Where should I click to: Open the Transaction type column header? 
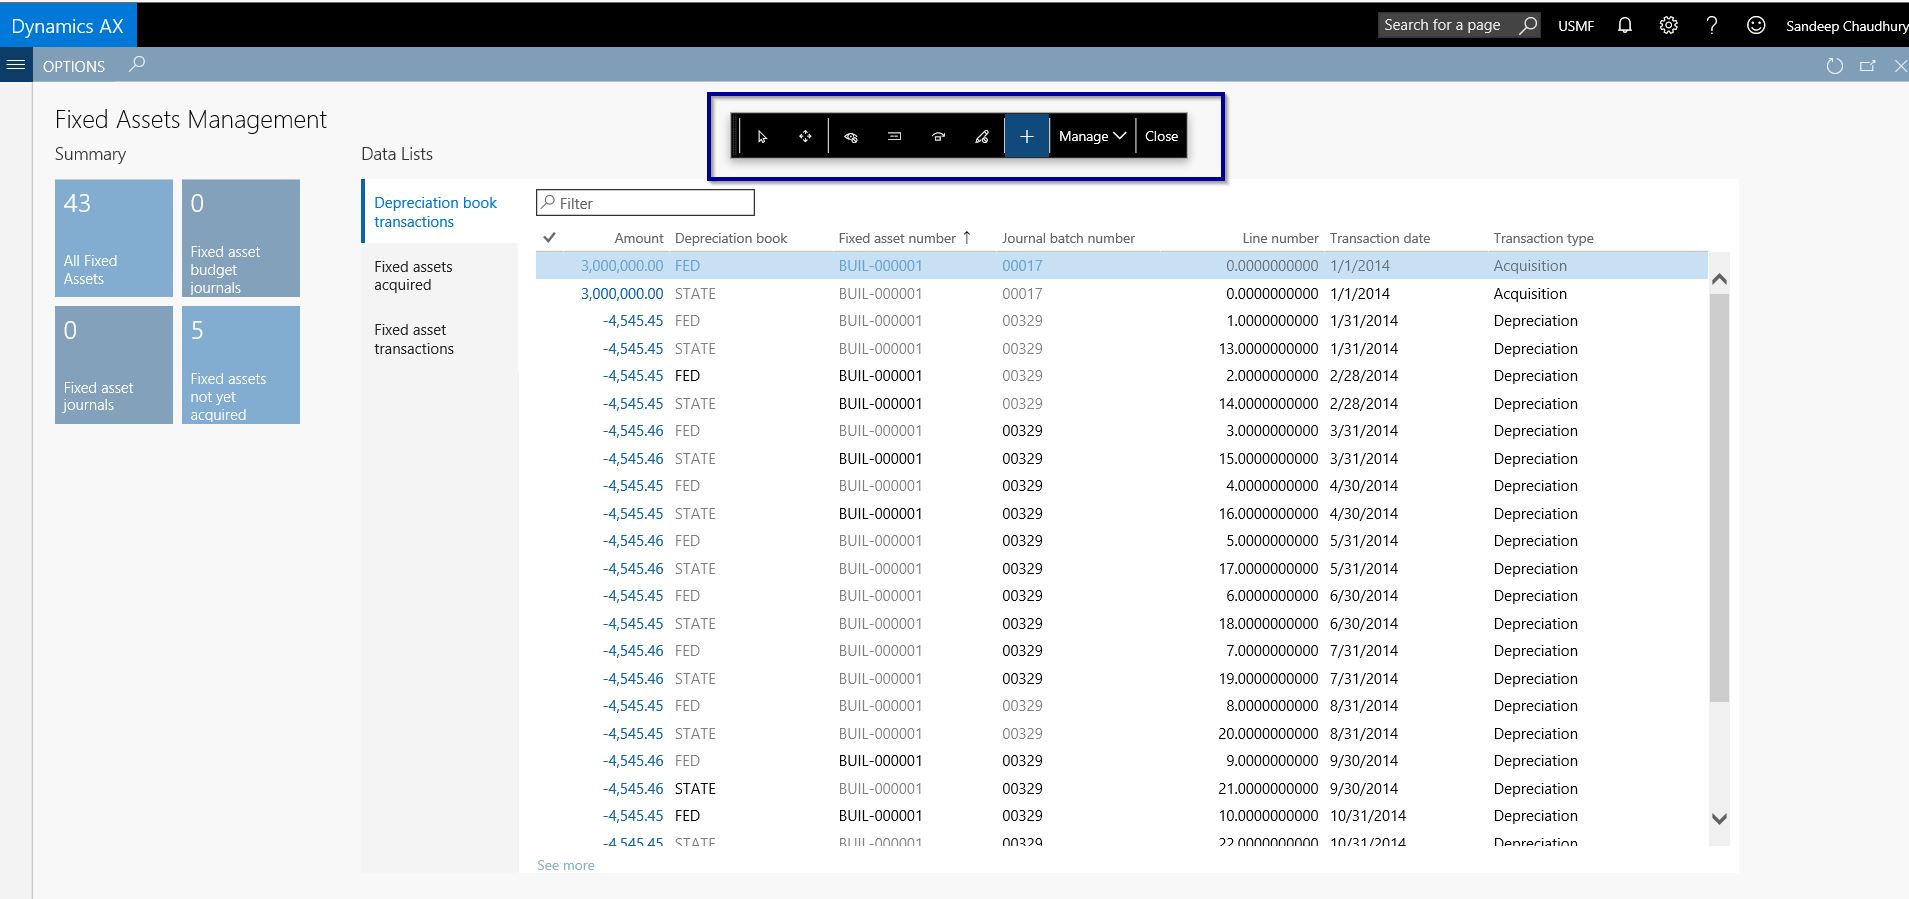[x=1543, y=238]
